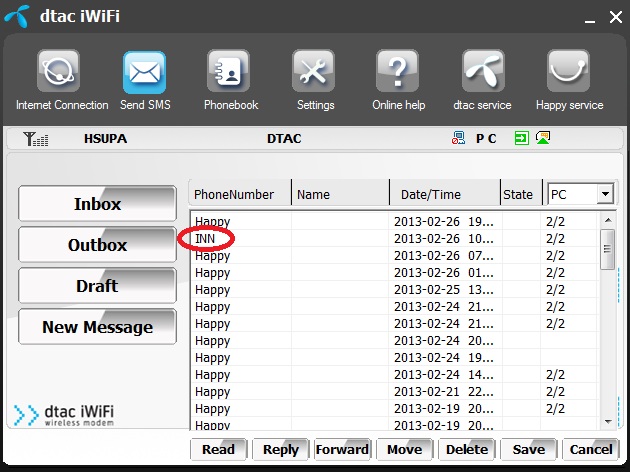Sort by Date/Time column header
This screenshot has width=630, height=472.
tap(445, 194)
